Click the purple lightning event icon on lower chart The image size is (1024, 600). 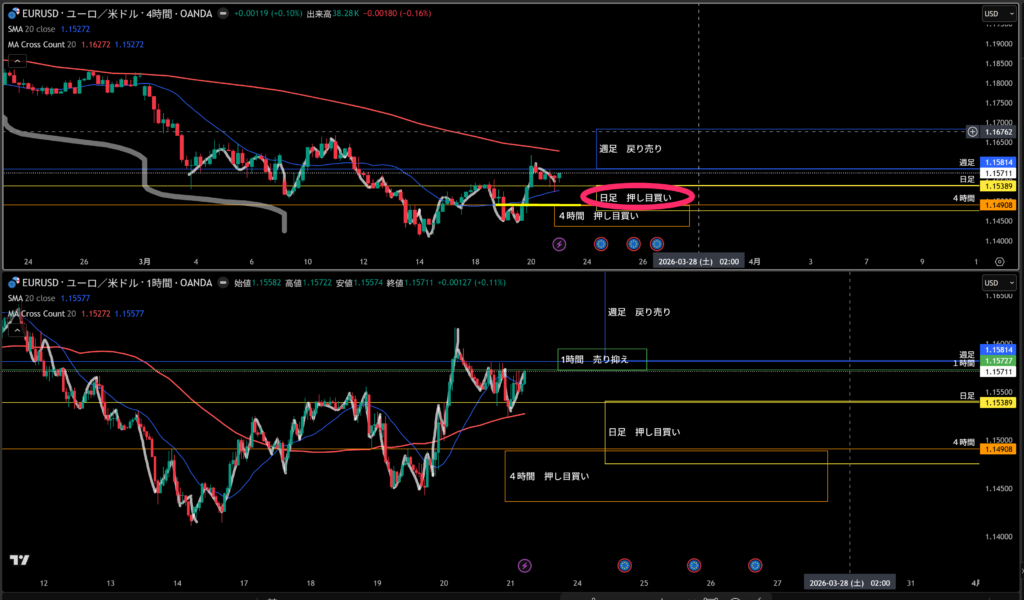(x=524, y=566)
